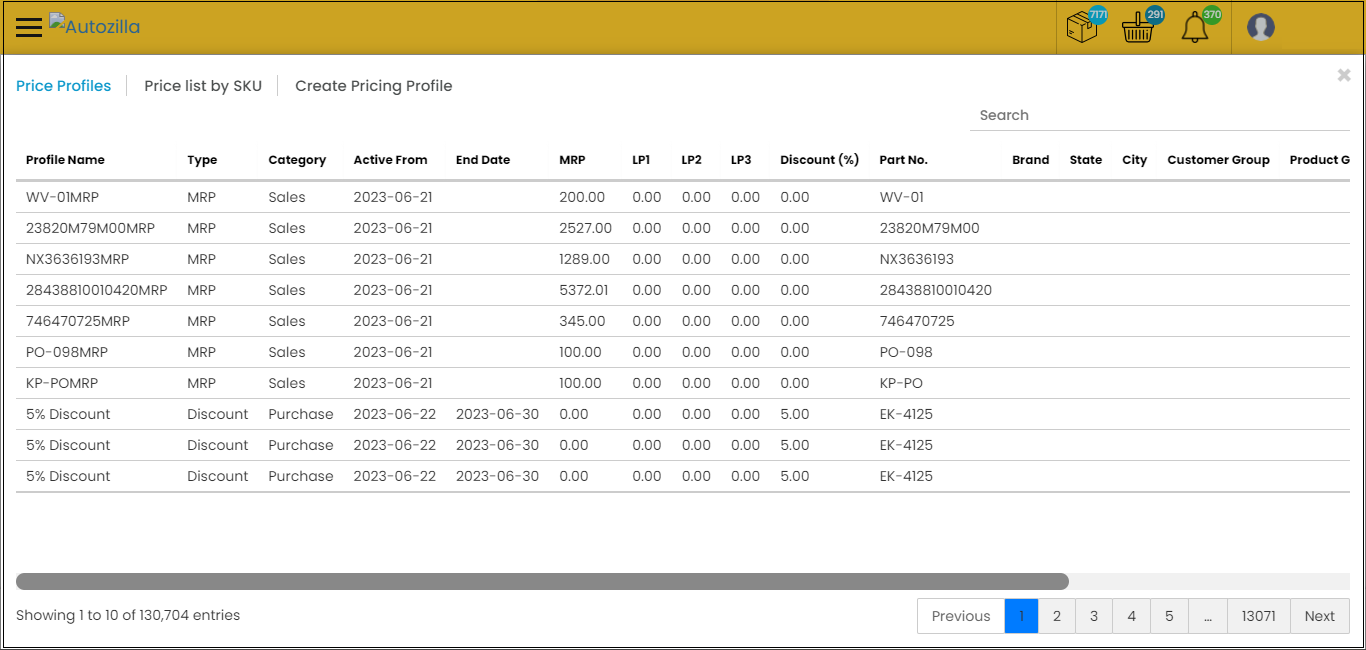The height and width of the screenshot is (650, 1366).
Task: Switch to Price Profiles tab
Action: pyautogui.click(x=63, y=86)
